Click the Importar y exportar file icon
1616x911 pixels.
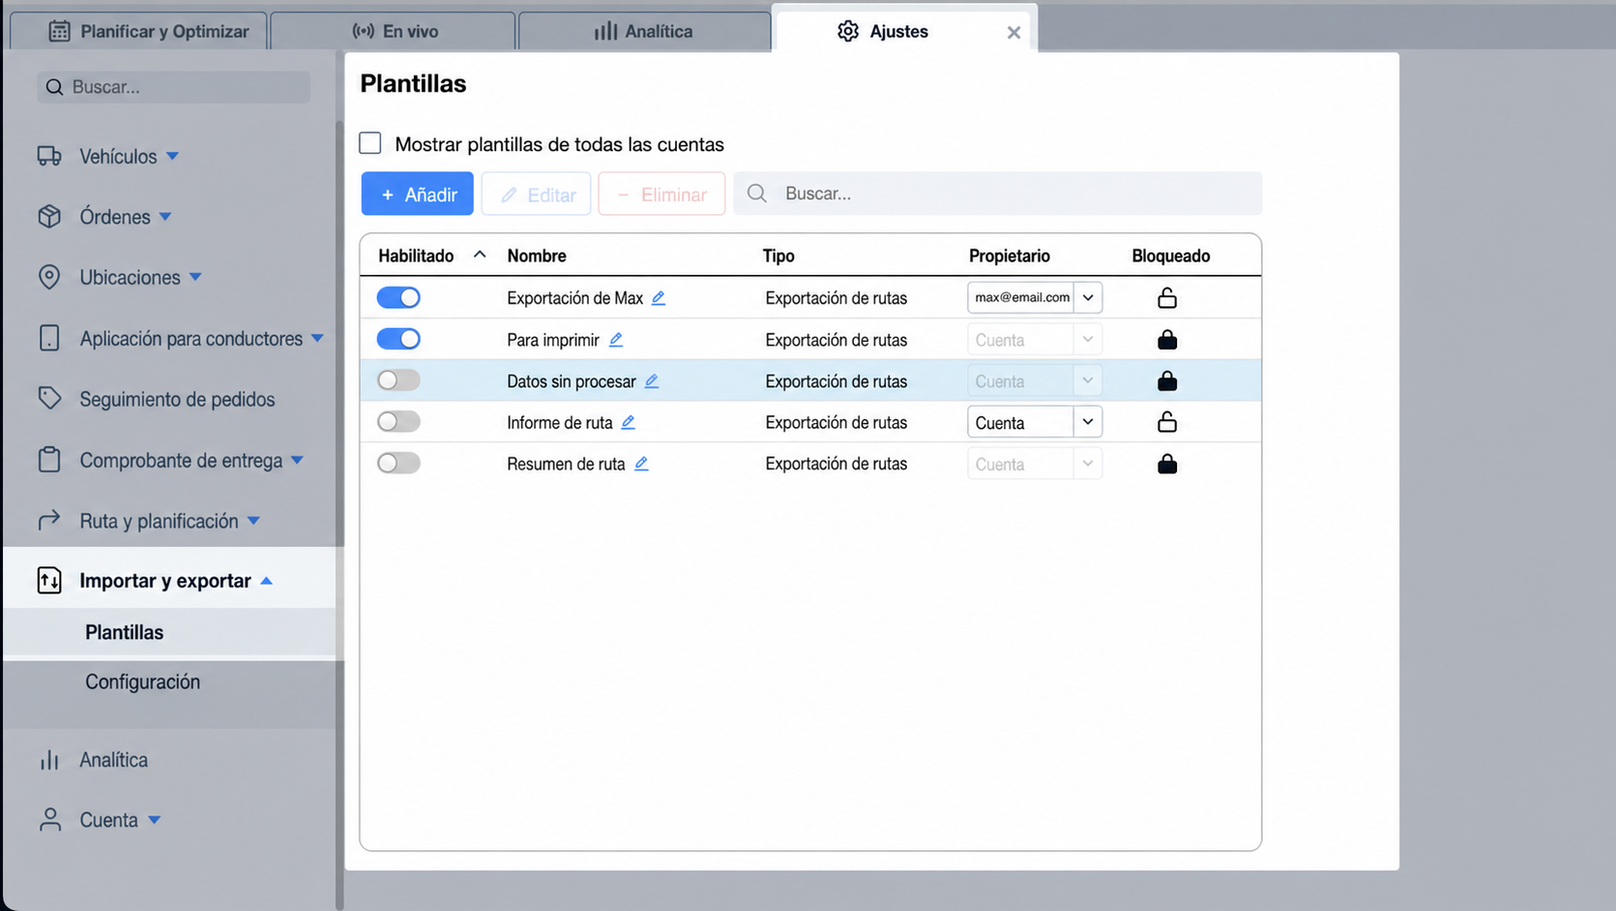(x=49, y=580)
